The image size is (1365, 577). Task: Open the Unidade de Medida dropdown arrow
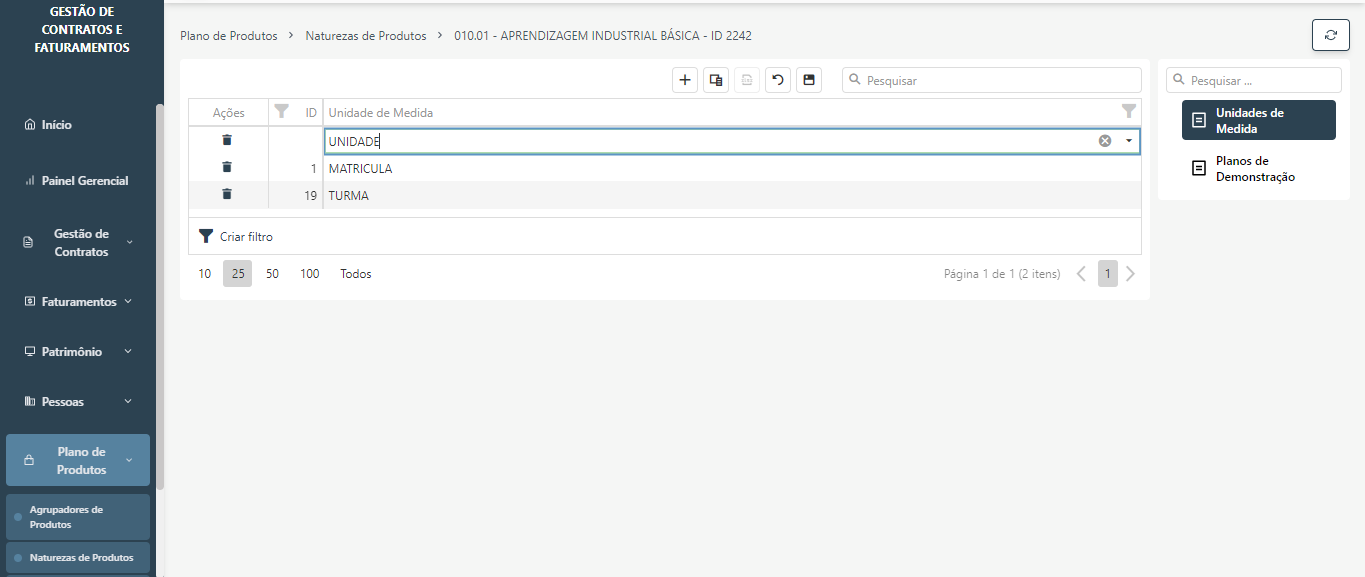tap(1129, 141)
